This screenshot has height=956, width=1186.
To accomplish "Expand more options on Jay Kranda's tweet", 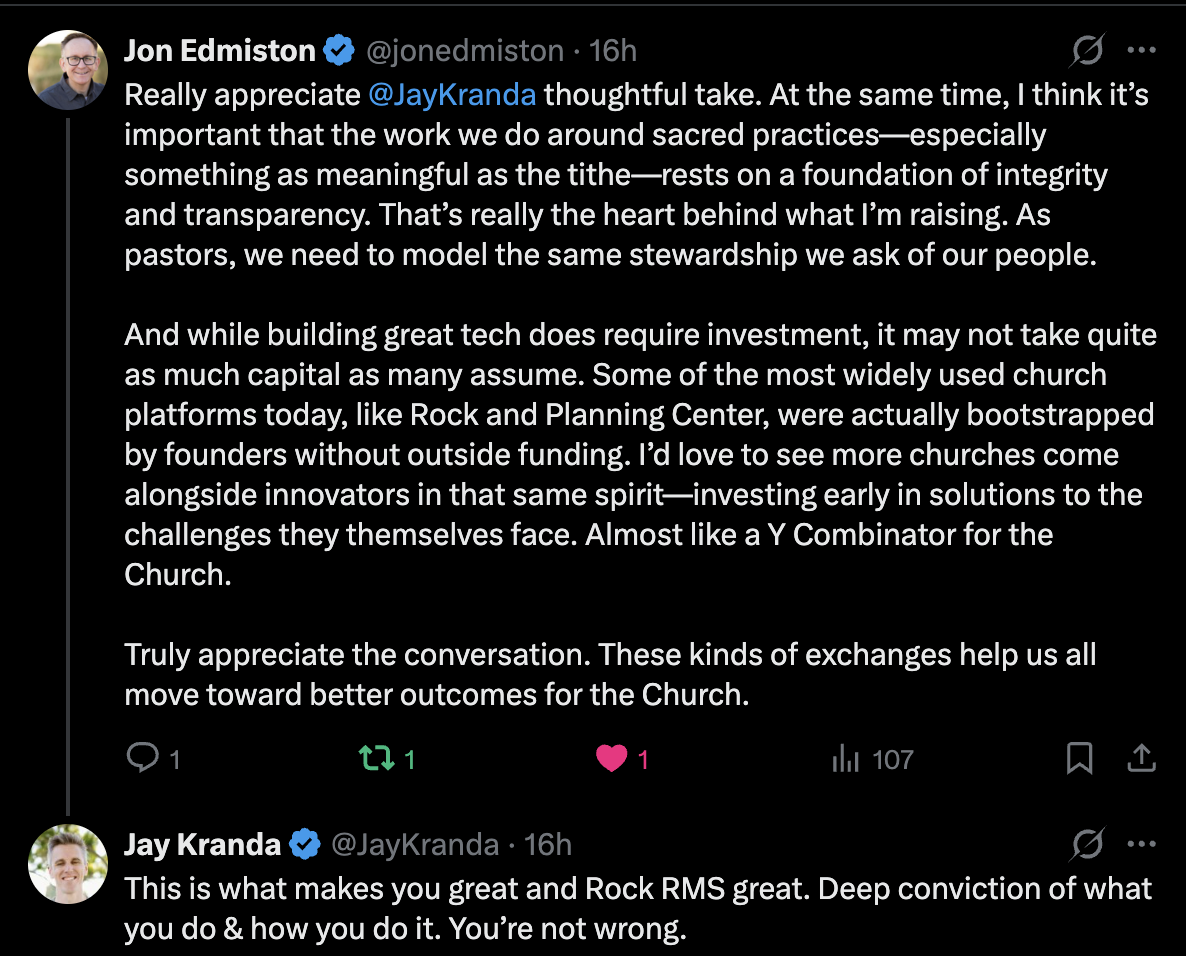I will point(1141,844).
